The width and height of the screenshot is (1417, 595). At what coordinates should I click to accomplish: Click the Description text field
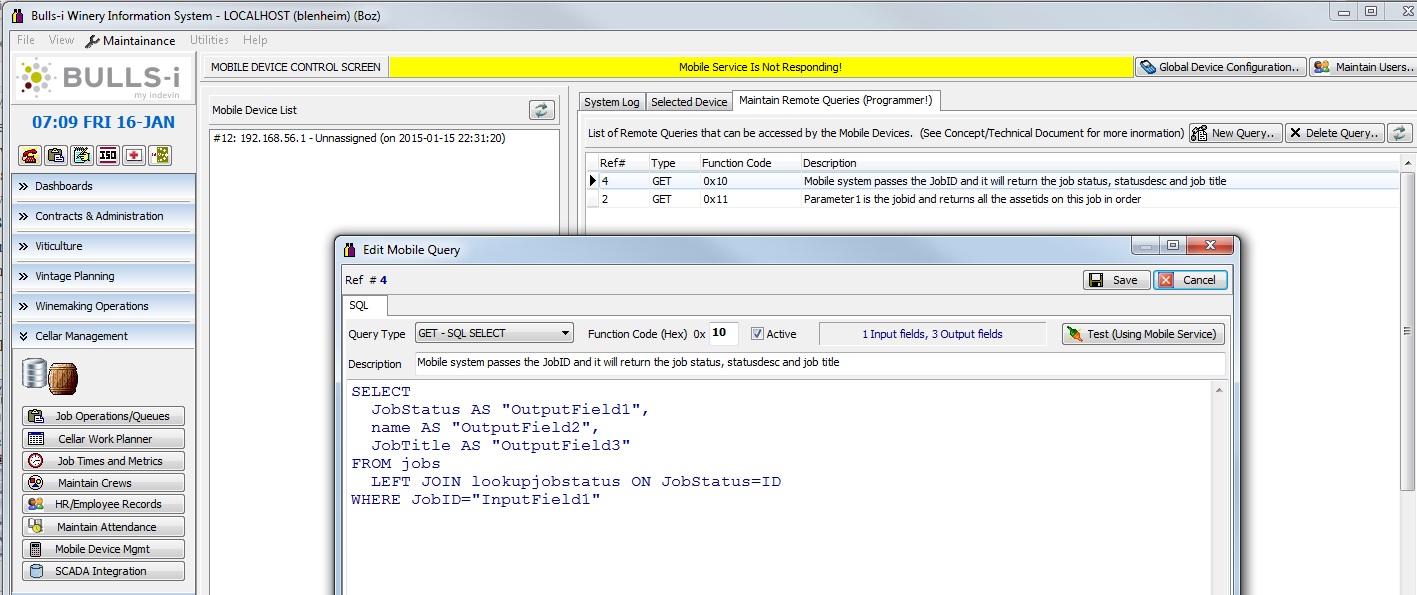(819, 363)
